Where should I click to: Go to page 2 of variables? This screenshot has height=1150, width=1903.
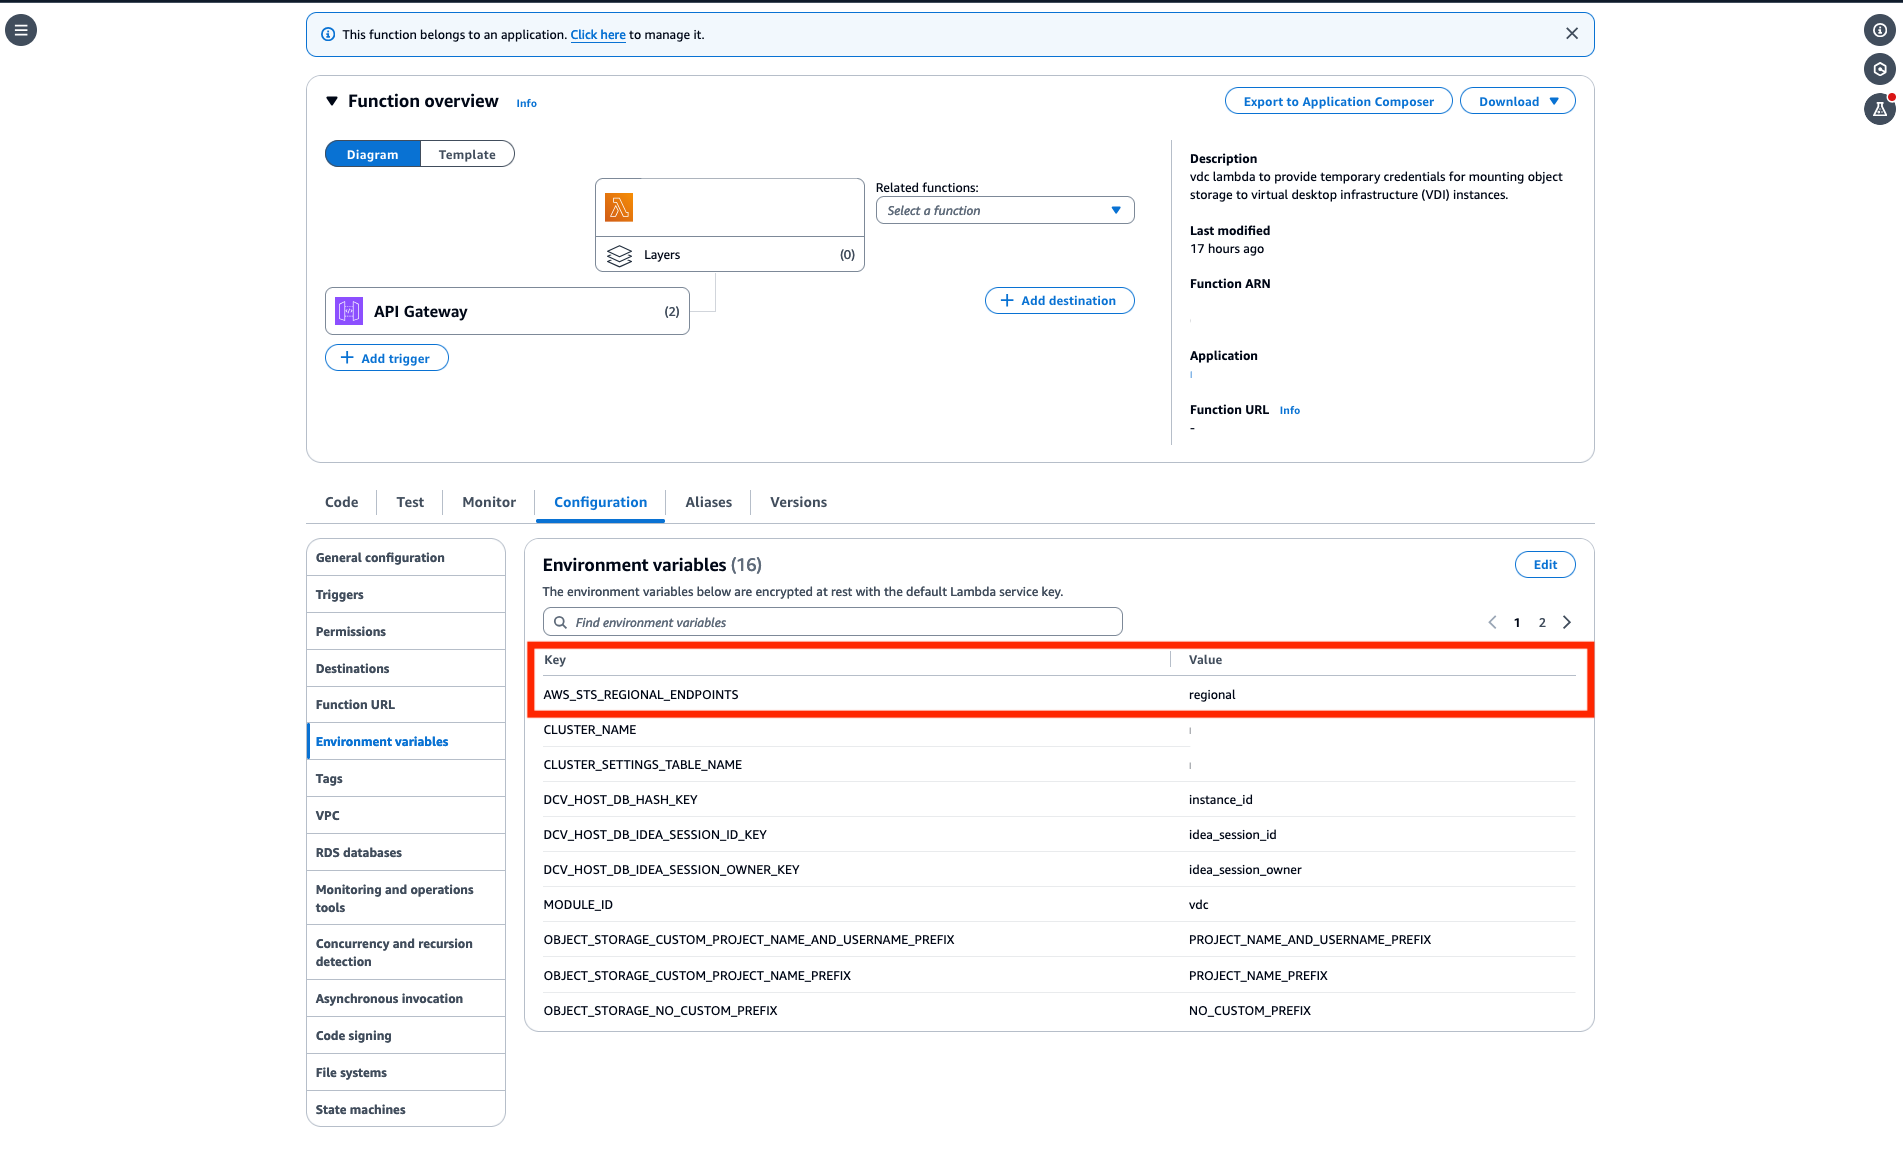pyautogui.click(x=1542, y=622)
